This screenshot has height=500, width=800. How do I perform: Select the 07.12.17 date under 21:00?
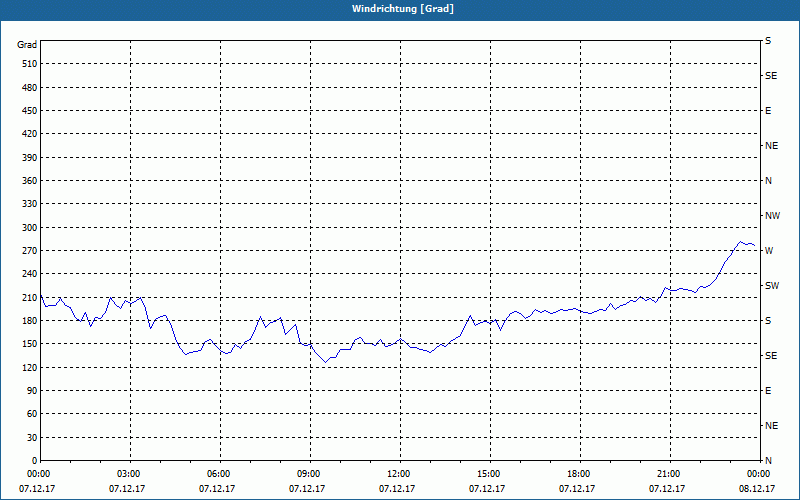pyautogui.click(x=667, y=489)
